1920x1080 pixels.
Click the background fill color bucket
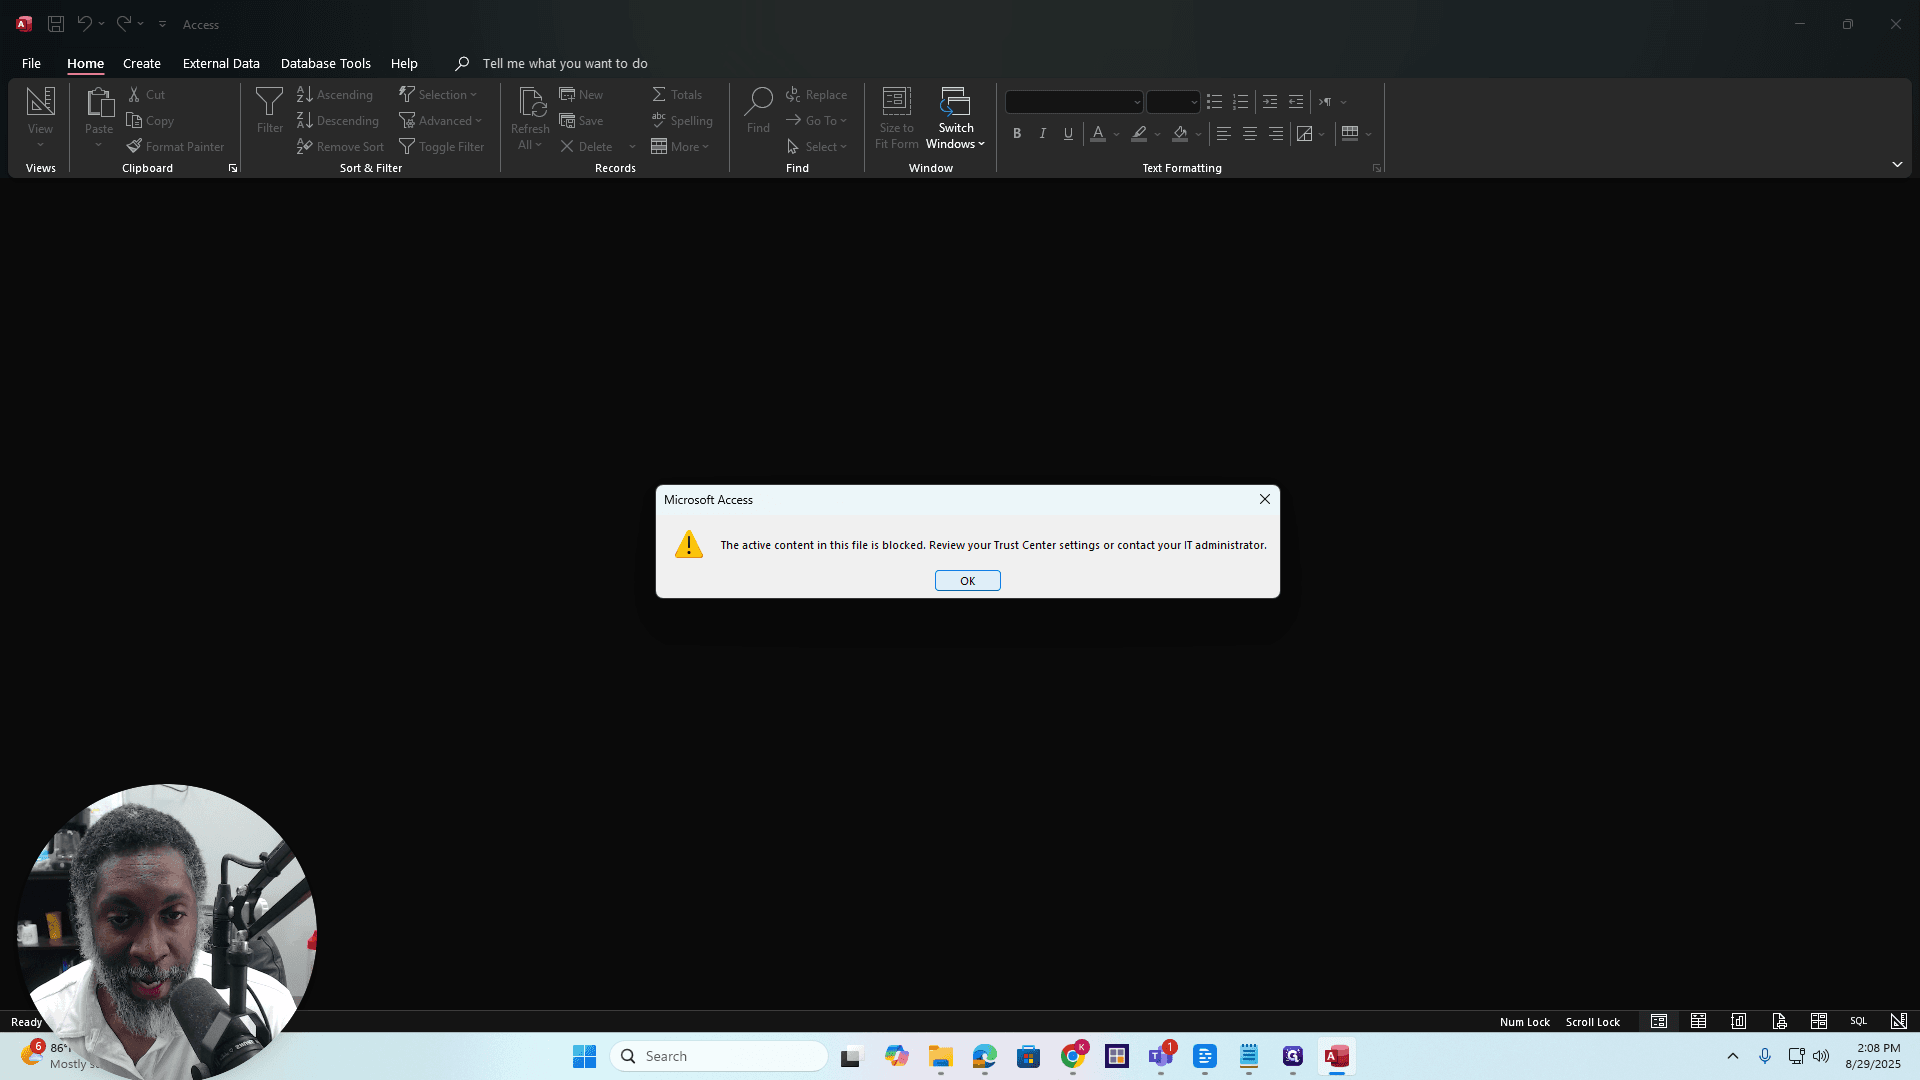pyautogui.click(x=1180, y=133)
